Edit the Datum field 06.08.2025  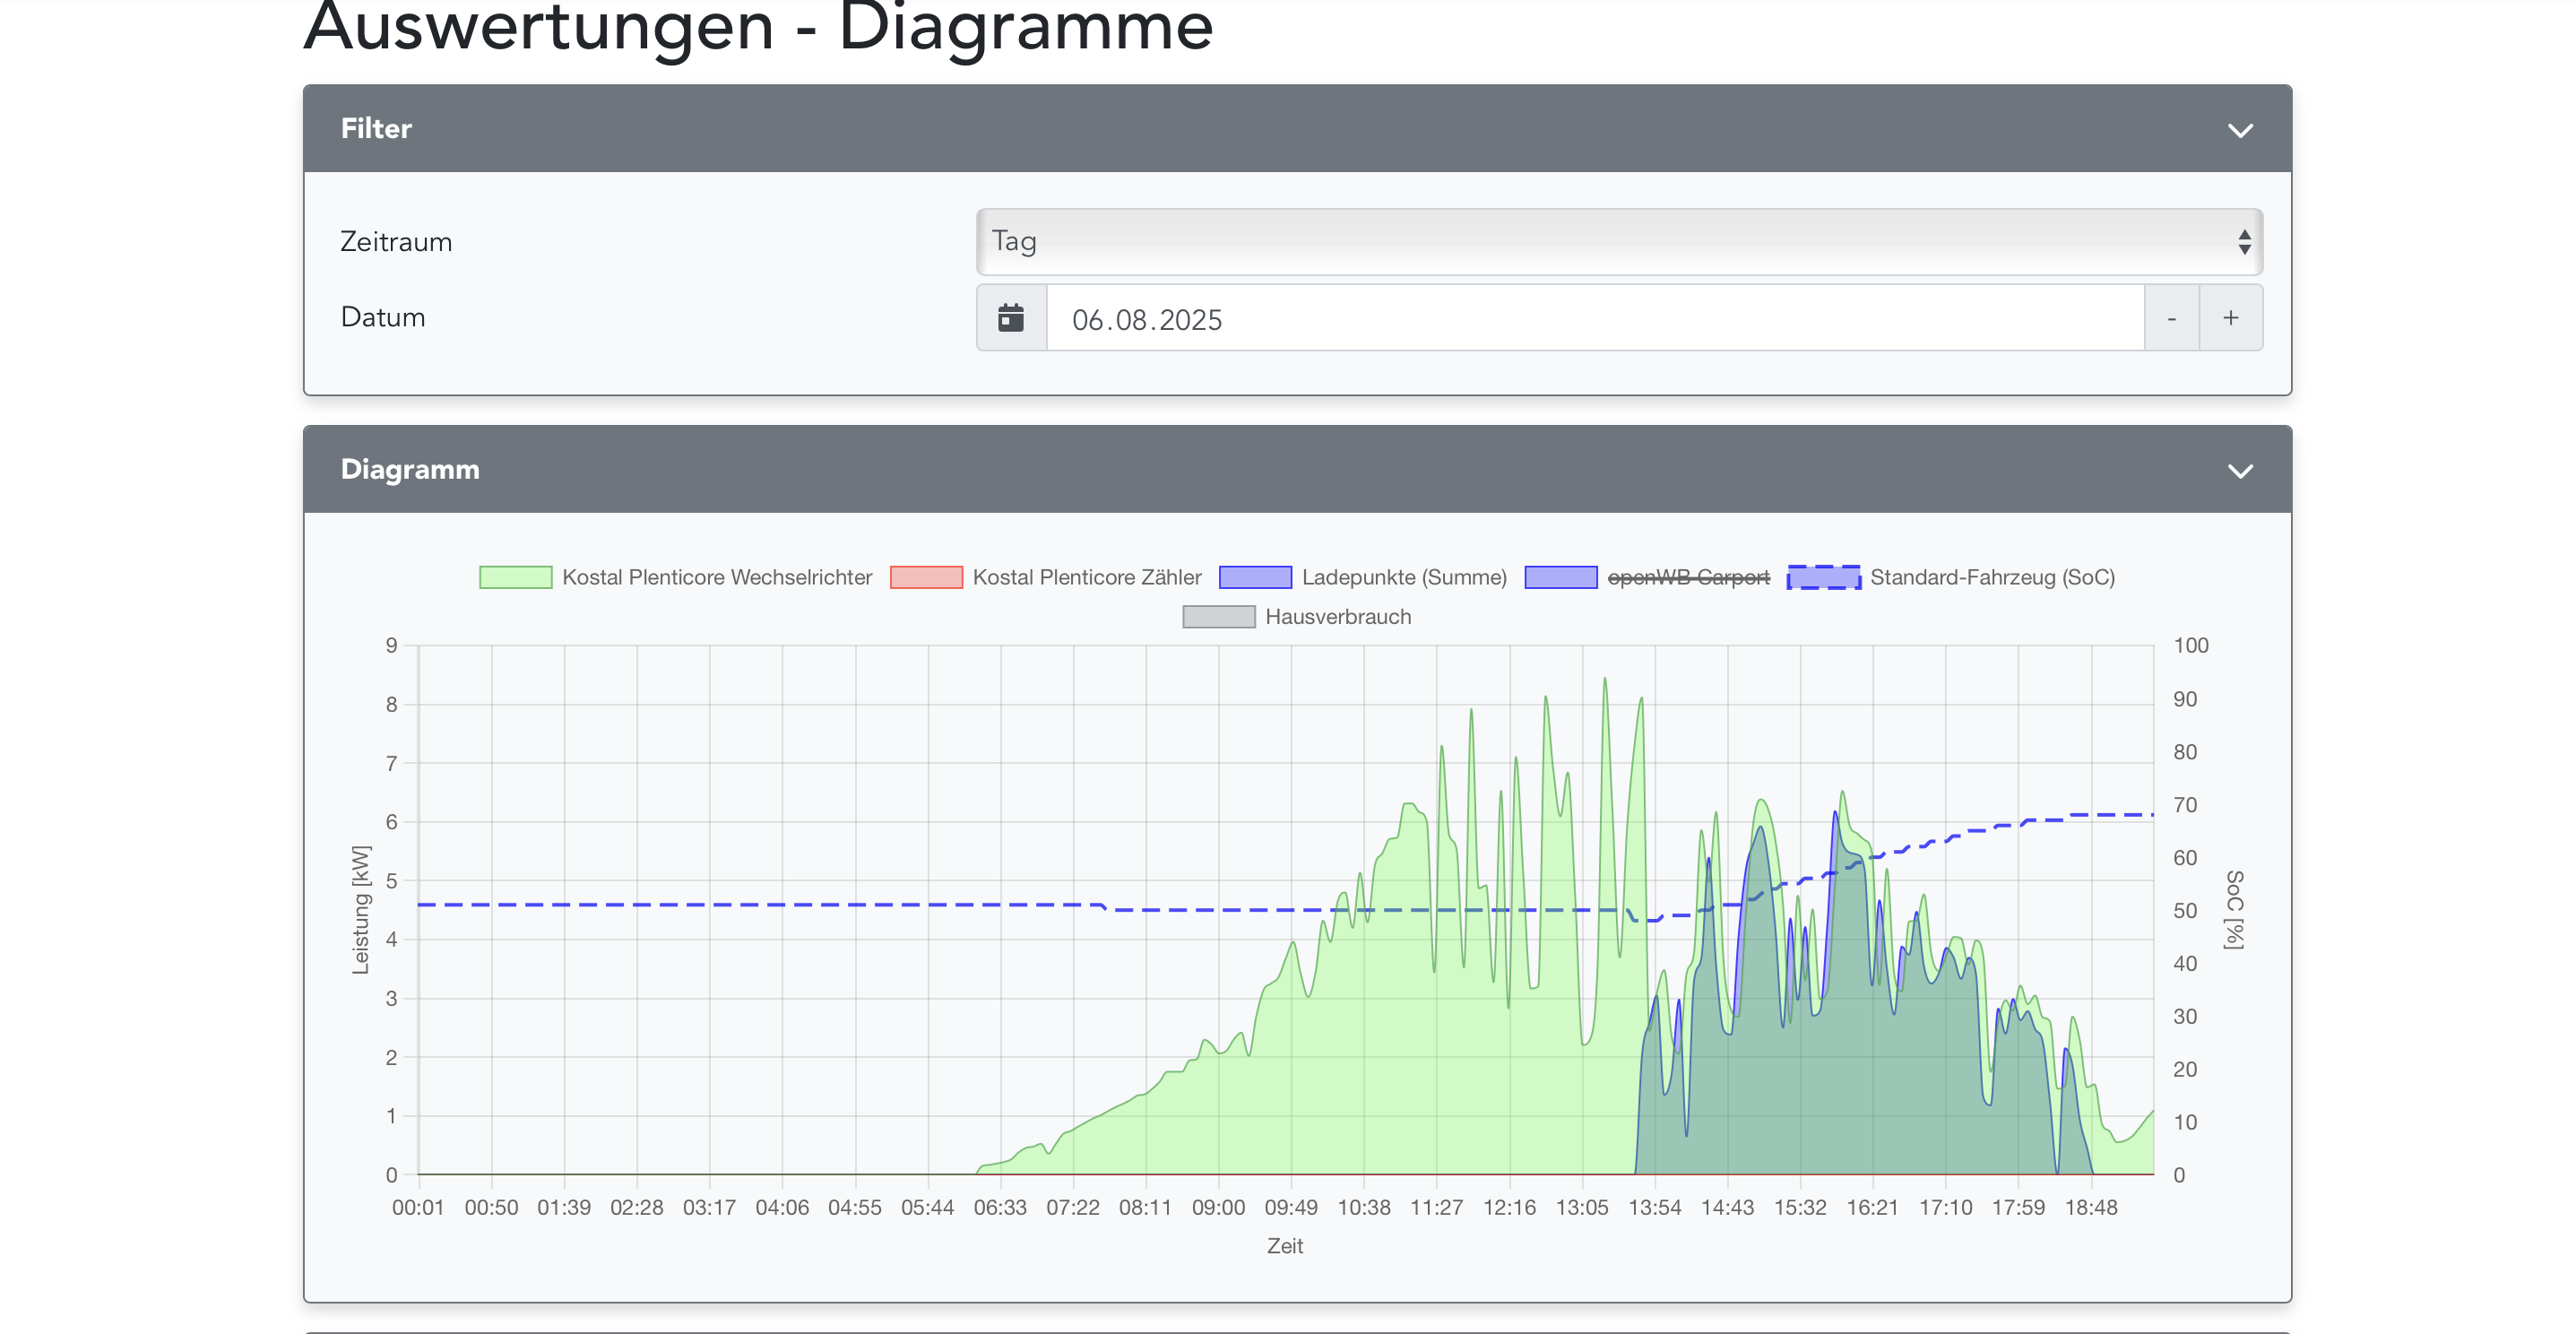point(1595,318)
